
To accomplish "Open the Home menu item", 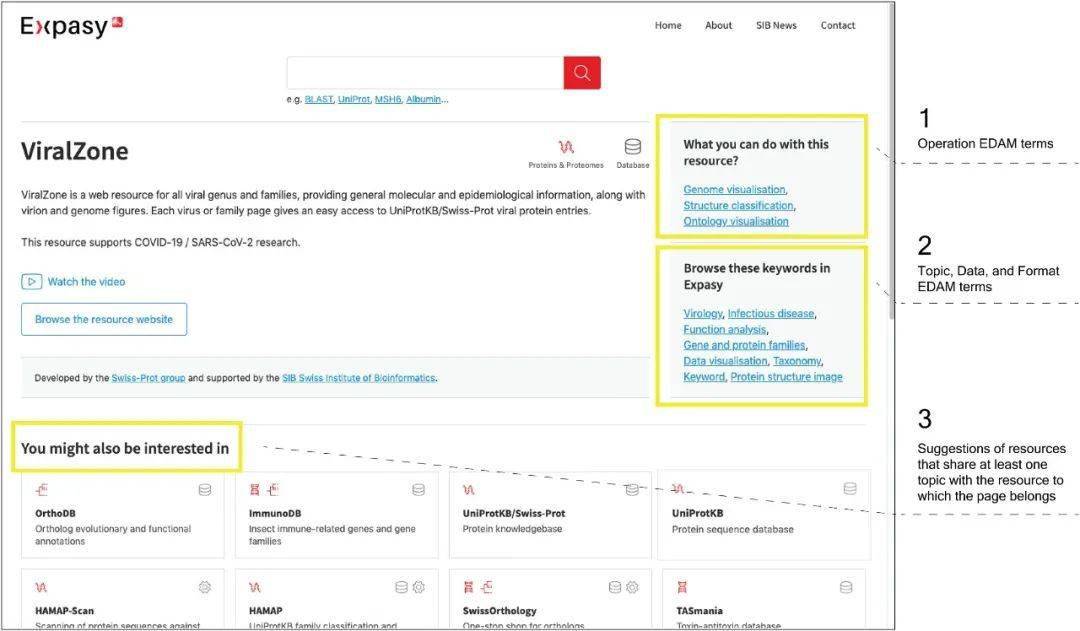I will point(668,26).
